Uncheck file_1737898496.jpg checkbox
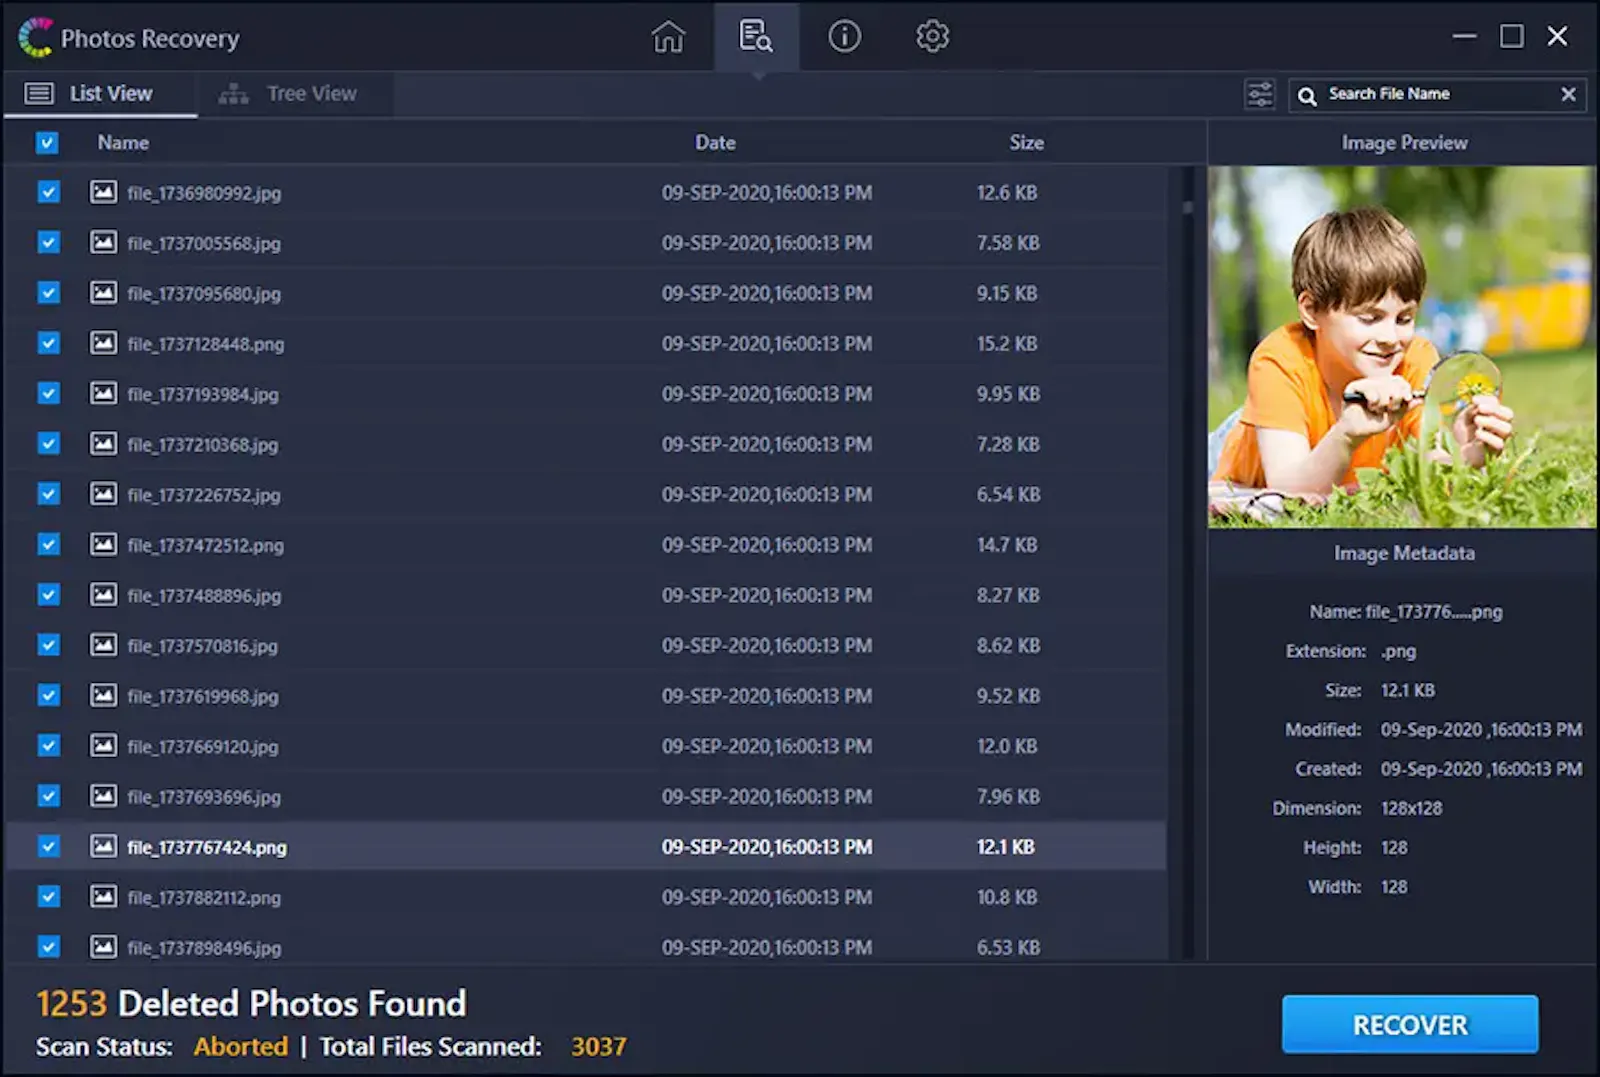This screenshot has height=1077, width=1600. click(48, 946)
